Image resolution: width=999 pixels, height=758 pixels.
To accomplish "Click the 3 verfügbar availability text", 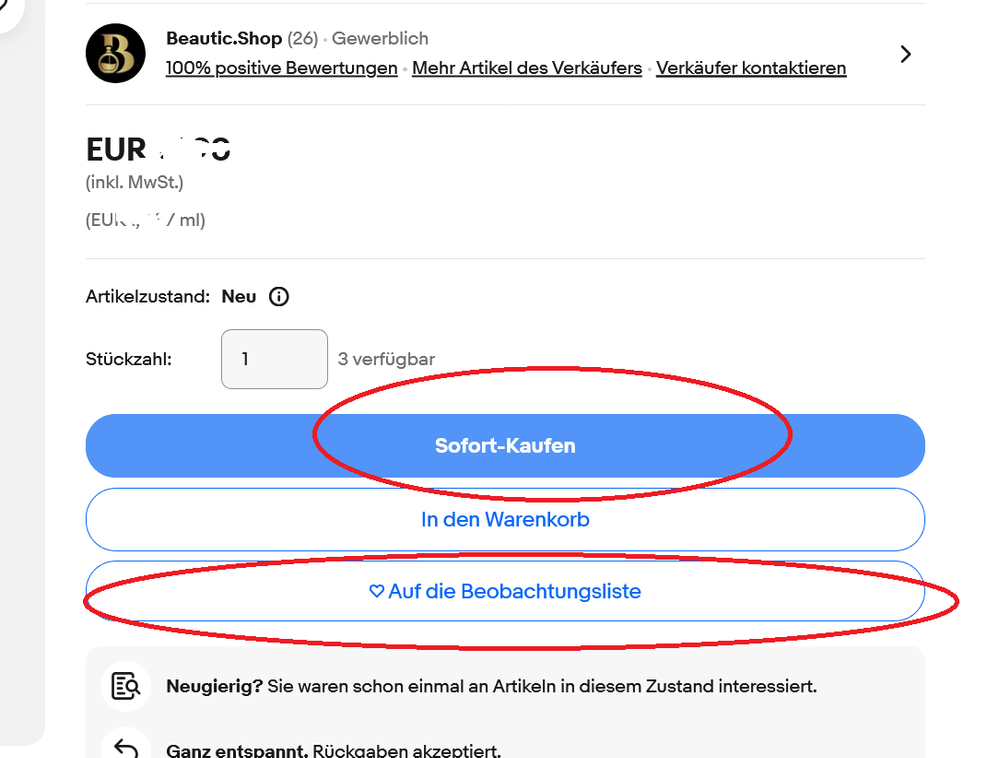I will pos(386,359).
